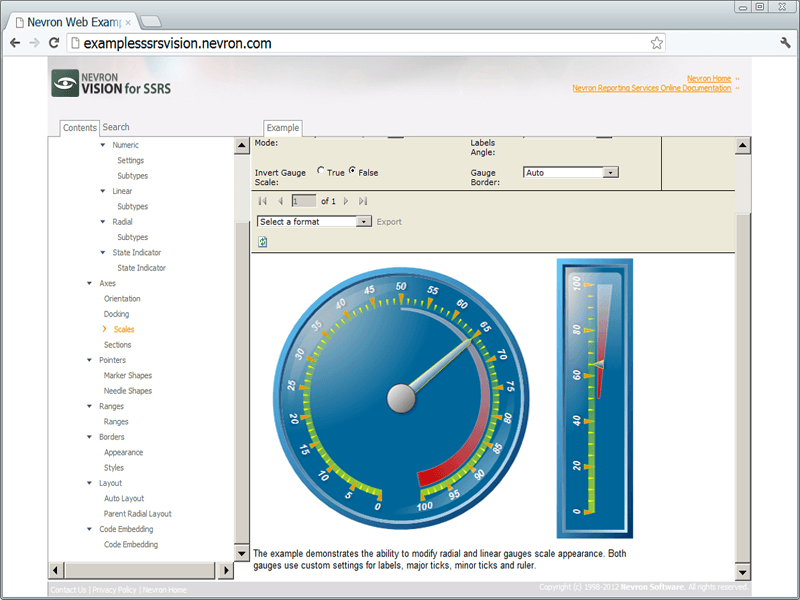Go to first report page icon
Viewport: 800px width, 600px height.
tap(262, 201)
